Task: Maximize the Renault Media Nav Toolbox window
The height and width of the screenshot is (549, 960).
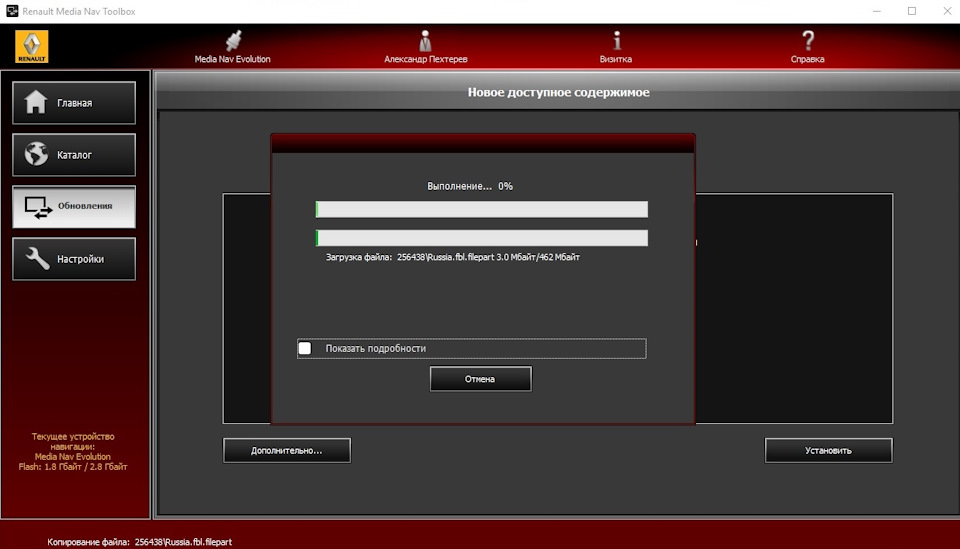Action: tap(912, 11)
